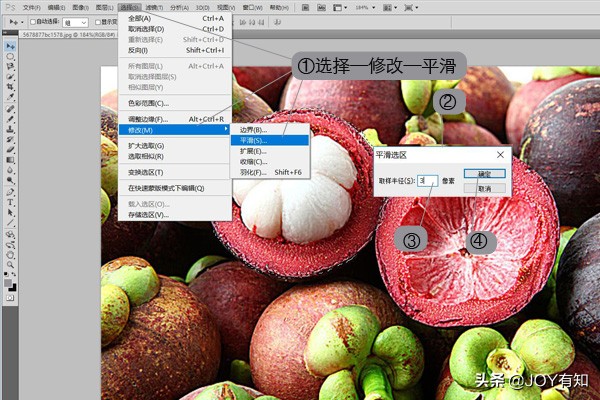Choose 平滑(S)... in the submenu

tap(270, 140)
